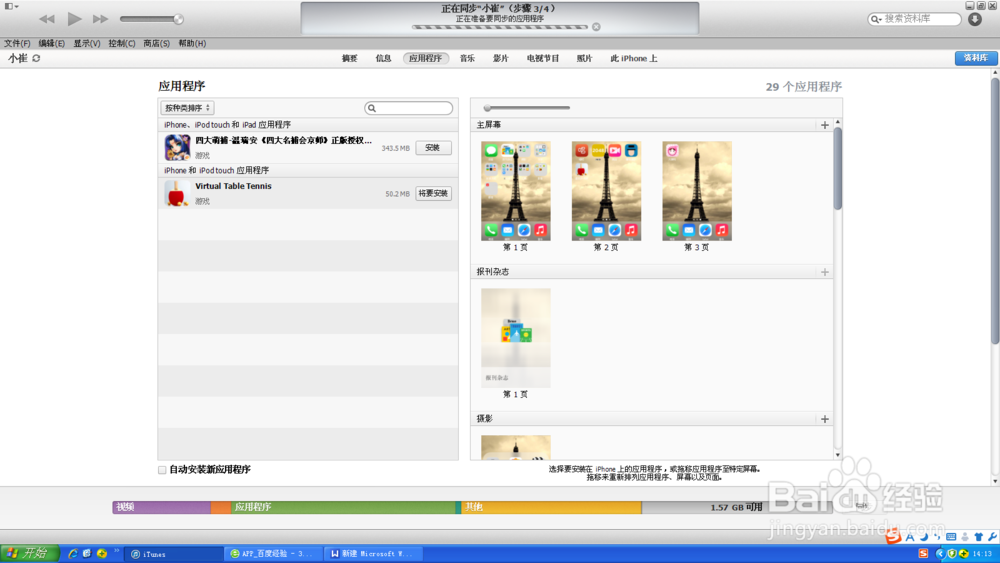Open the downloads arrow icon

tap(975, 19)
